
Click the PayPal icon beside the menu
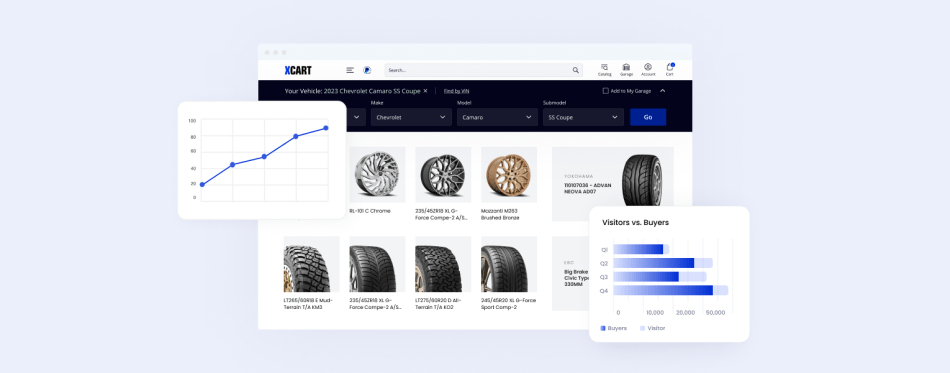point(367,70)
